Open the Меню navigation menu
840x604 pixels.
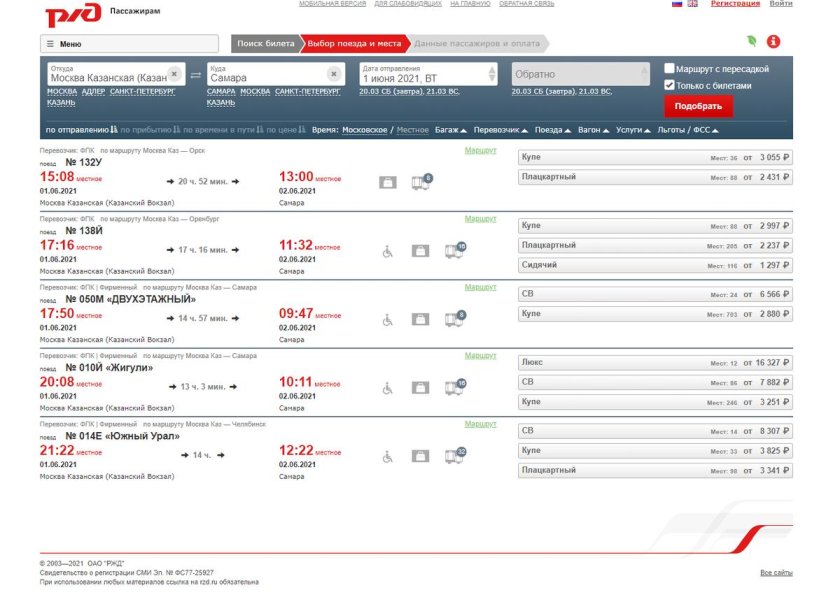[x=129, y=44]
